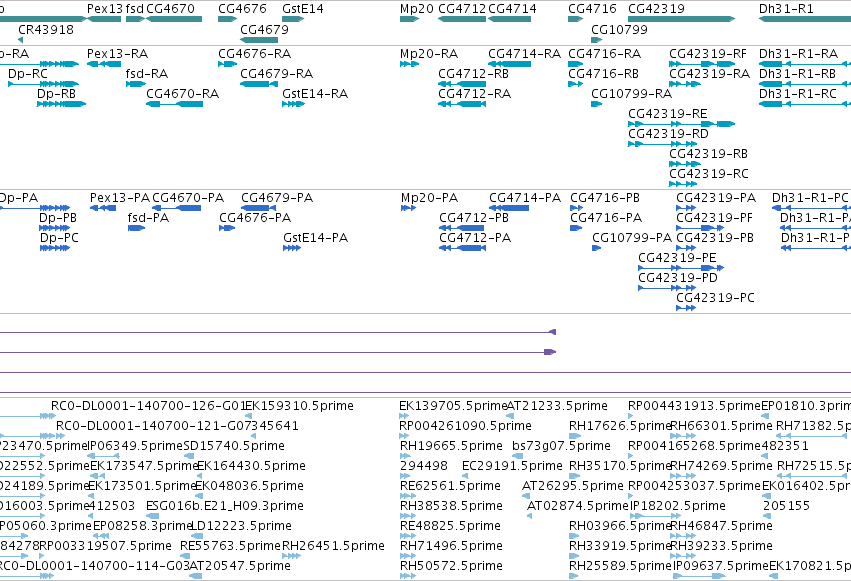Open the GstE14-RA transcript

pos(294,104)
